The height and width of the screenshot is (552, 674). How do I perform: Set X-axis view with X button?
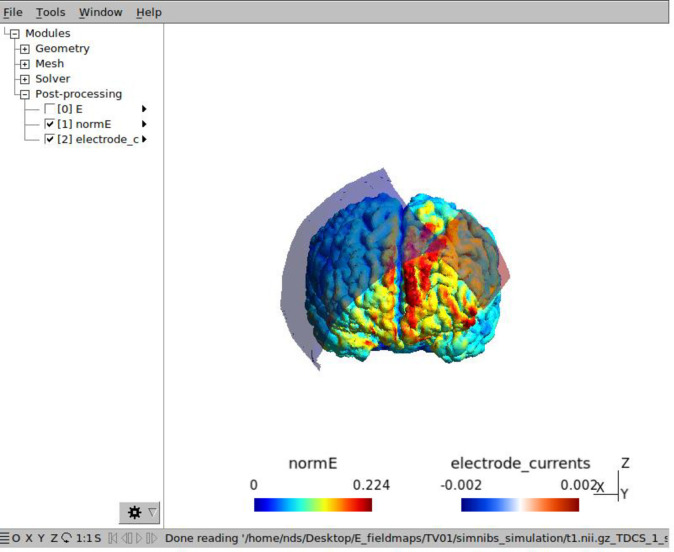[29, 538]
